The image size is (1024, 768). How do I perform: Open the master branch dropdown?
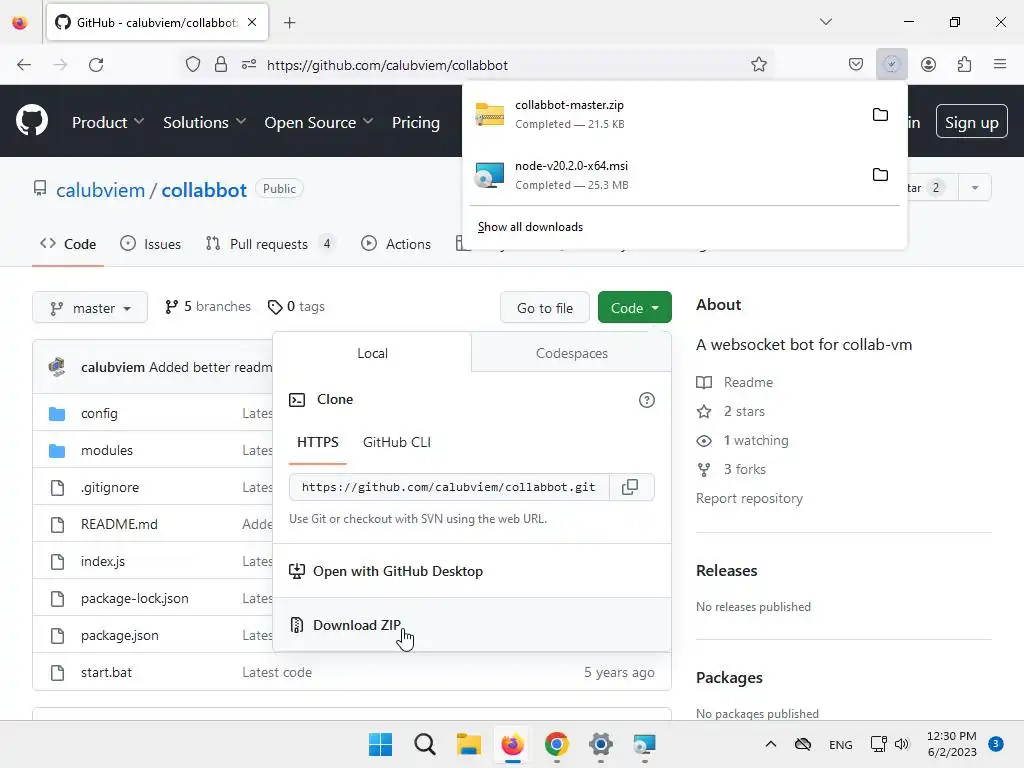(90, 308)
